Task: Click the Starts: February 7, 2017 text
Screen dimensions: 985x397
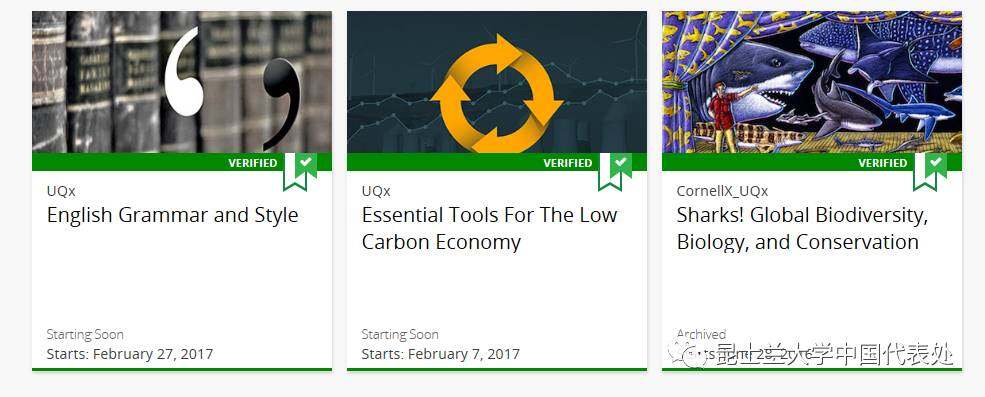Action: (x=440, y=354)
